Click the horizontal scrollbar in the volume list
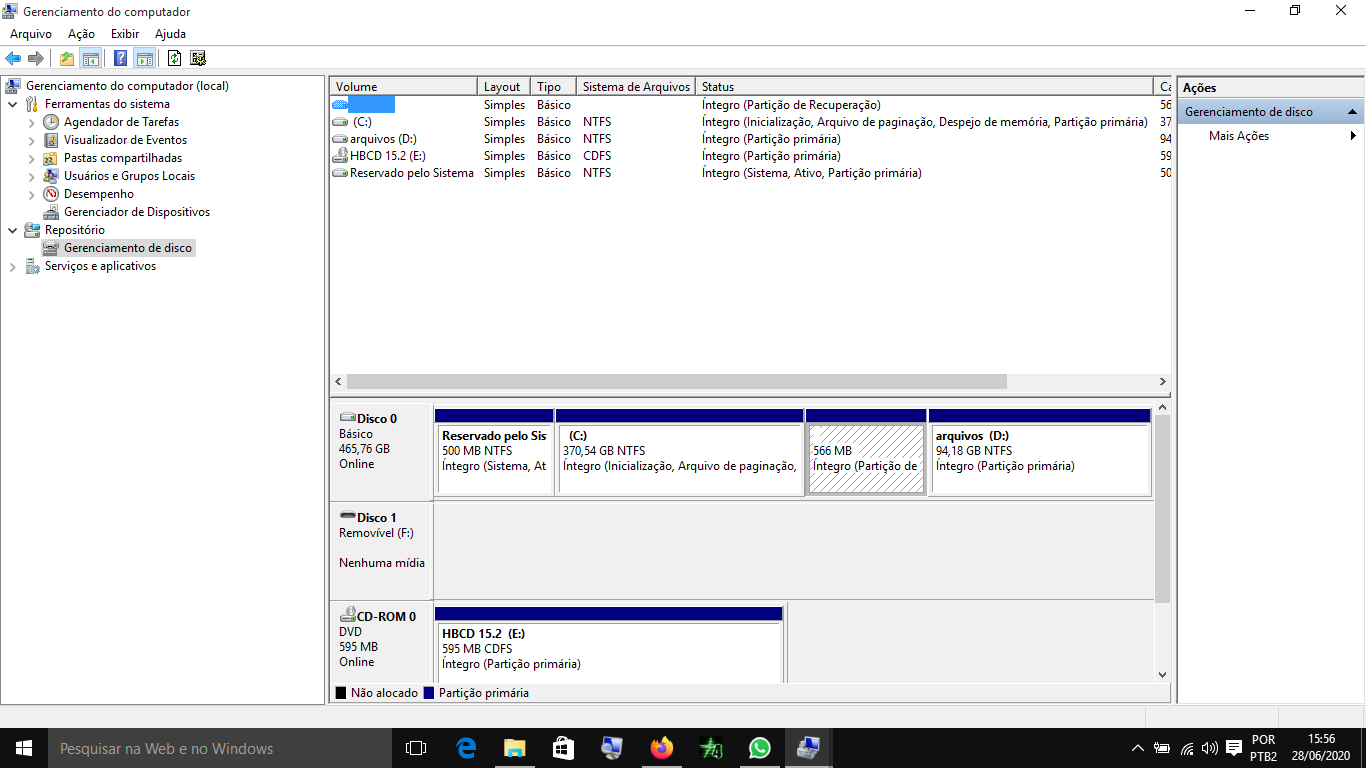 tap(676, 382)
